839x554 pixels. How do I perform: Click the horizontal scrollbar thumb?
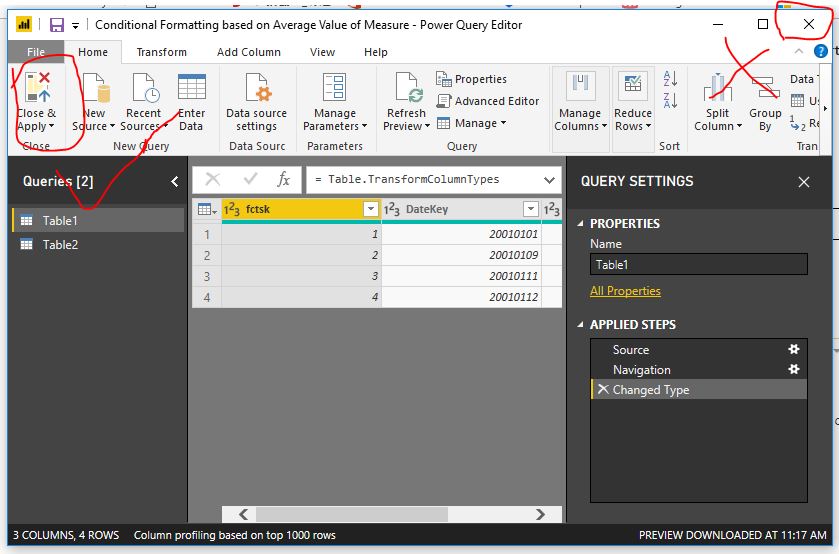(x=352, y=514)
